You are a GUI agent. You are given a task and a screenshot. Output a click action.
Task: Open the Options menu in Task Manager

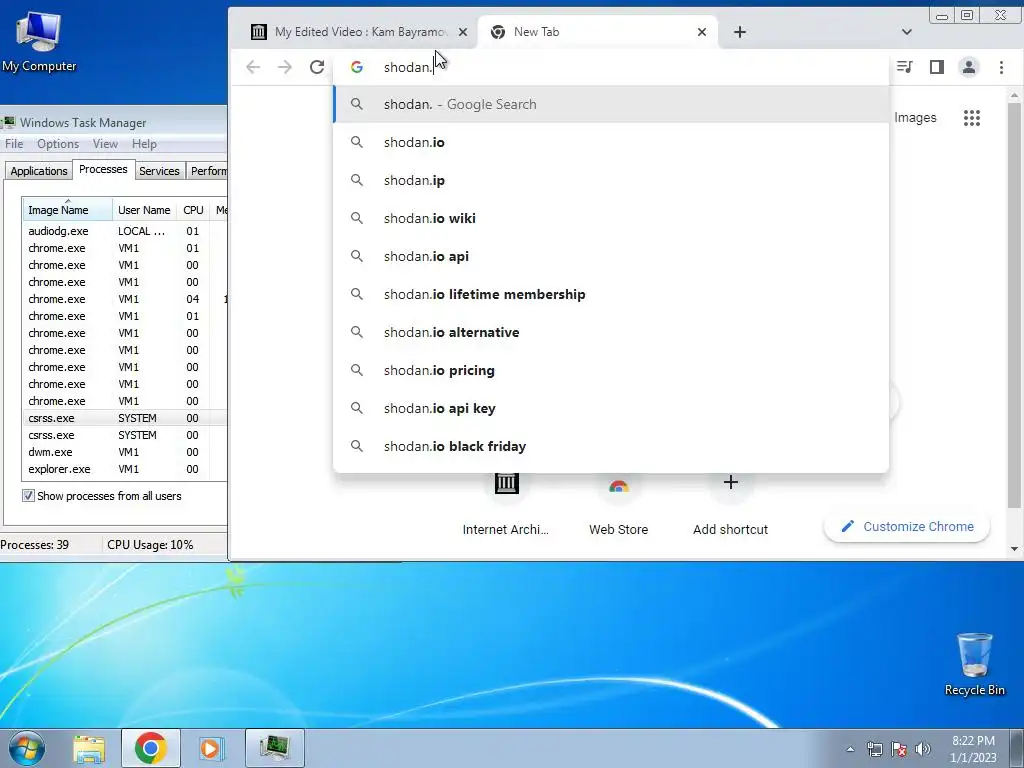point(57,144)
